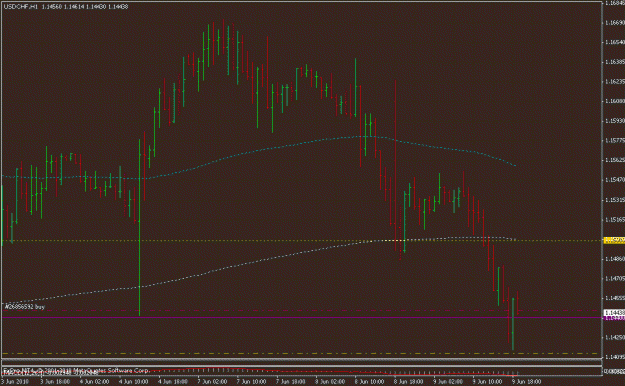Click the 1.14250 price scale label
This screenshot has height=386, width=625.
click(x=615, y=338)
